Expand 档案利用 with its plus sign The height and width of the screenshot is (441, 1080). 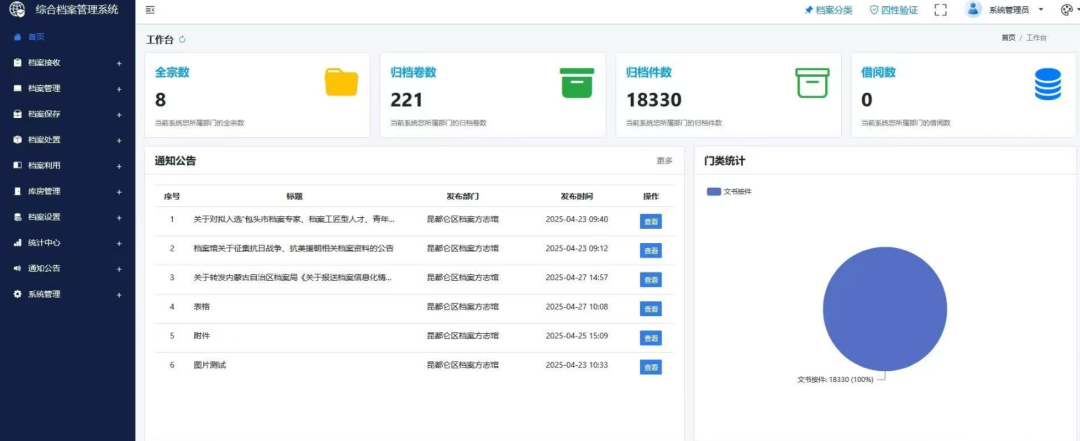[x=119, y=166]
